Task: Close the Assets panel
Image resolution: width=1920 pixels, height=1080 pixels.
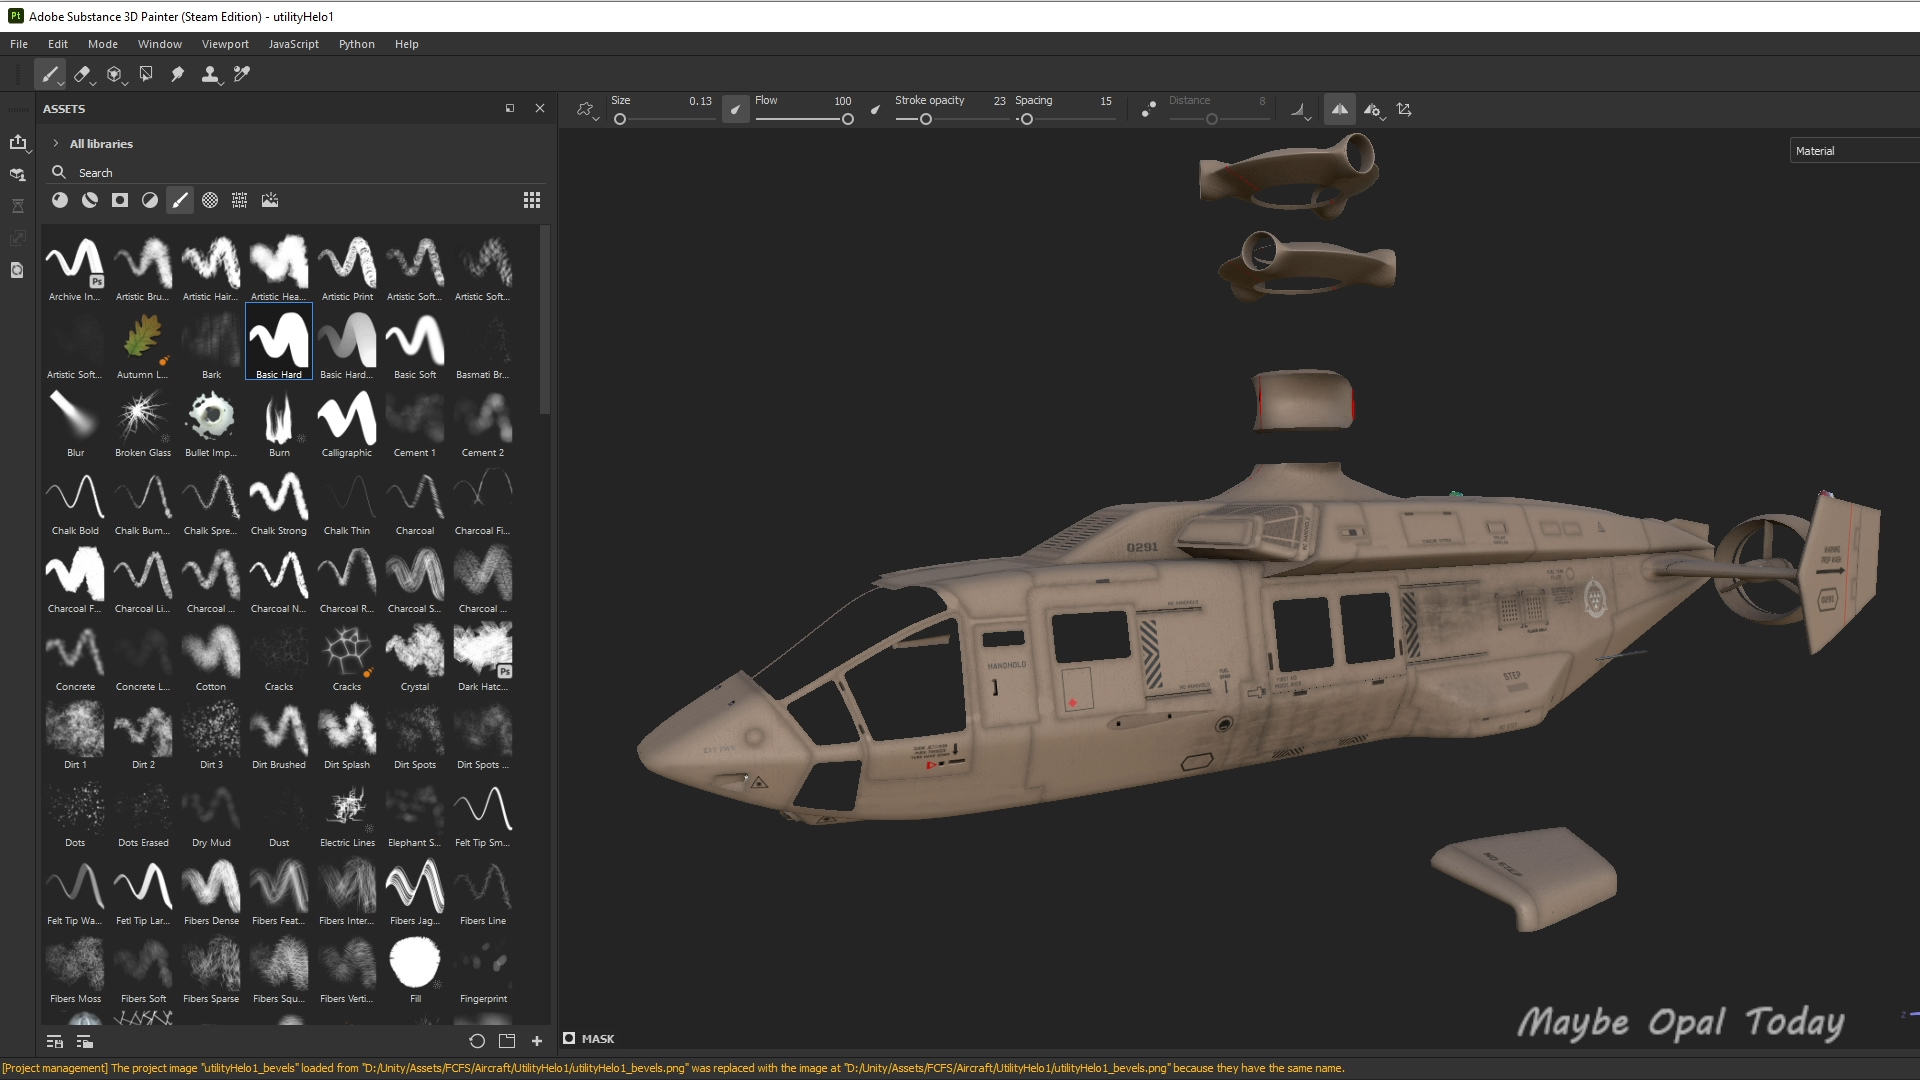Action: coord(540,108)
